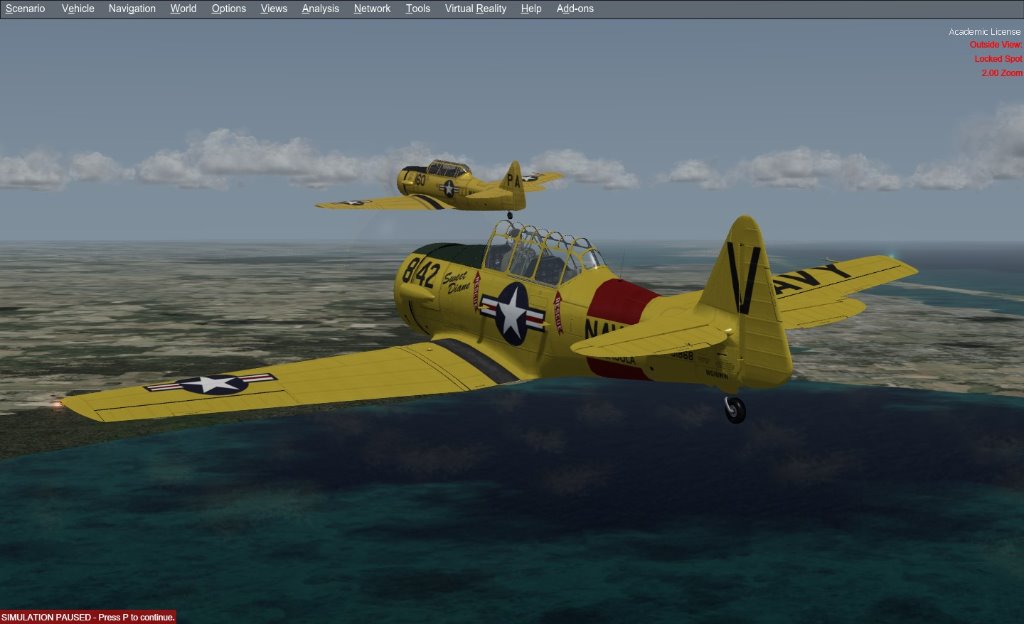This screenshot has width=1024, height=624.
Task: Click the 'Locked Spot' view label
Action: [x=999, y=59]
